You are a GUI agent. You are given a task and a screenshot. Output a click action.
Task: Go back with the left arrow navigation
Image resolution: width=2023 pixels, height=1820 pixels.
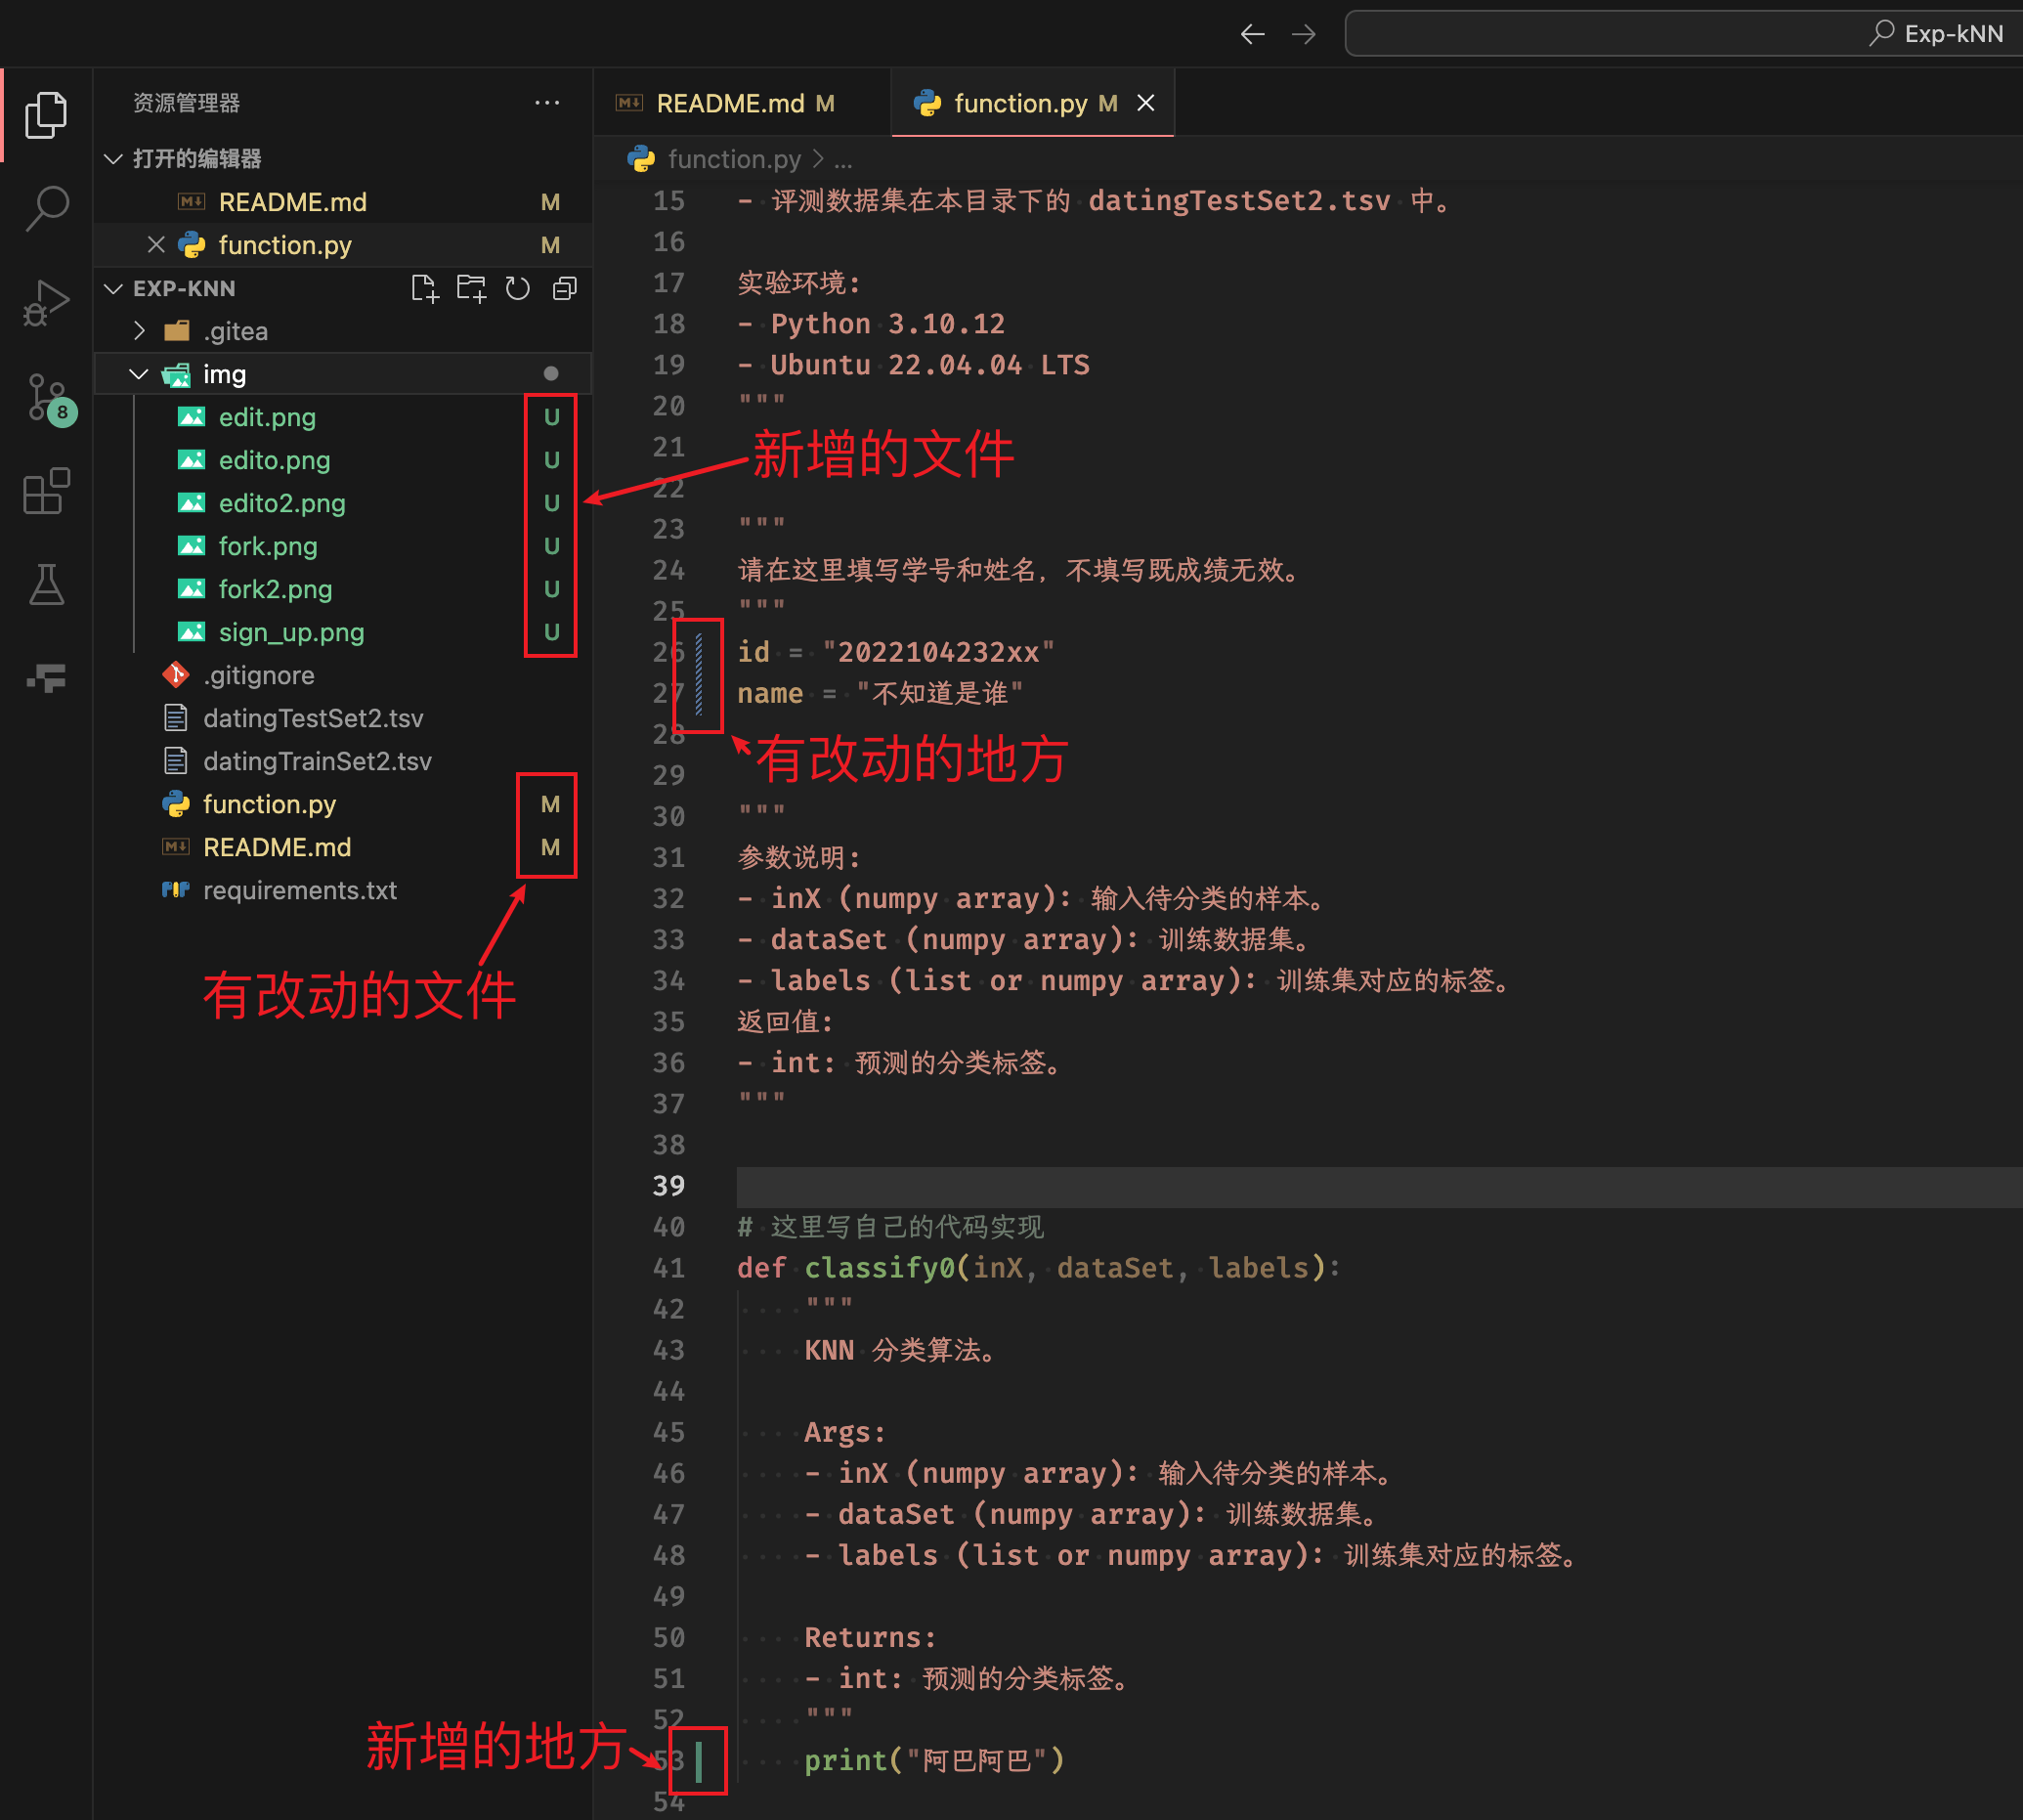pyautogui.click(x=1252, y=34)
